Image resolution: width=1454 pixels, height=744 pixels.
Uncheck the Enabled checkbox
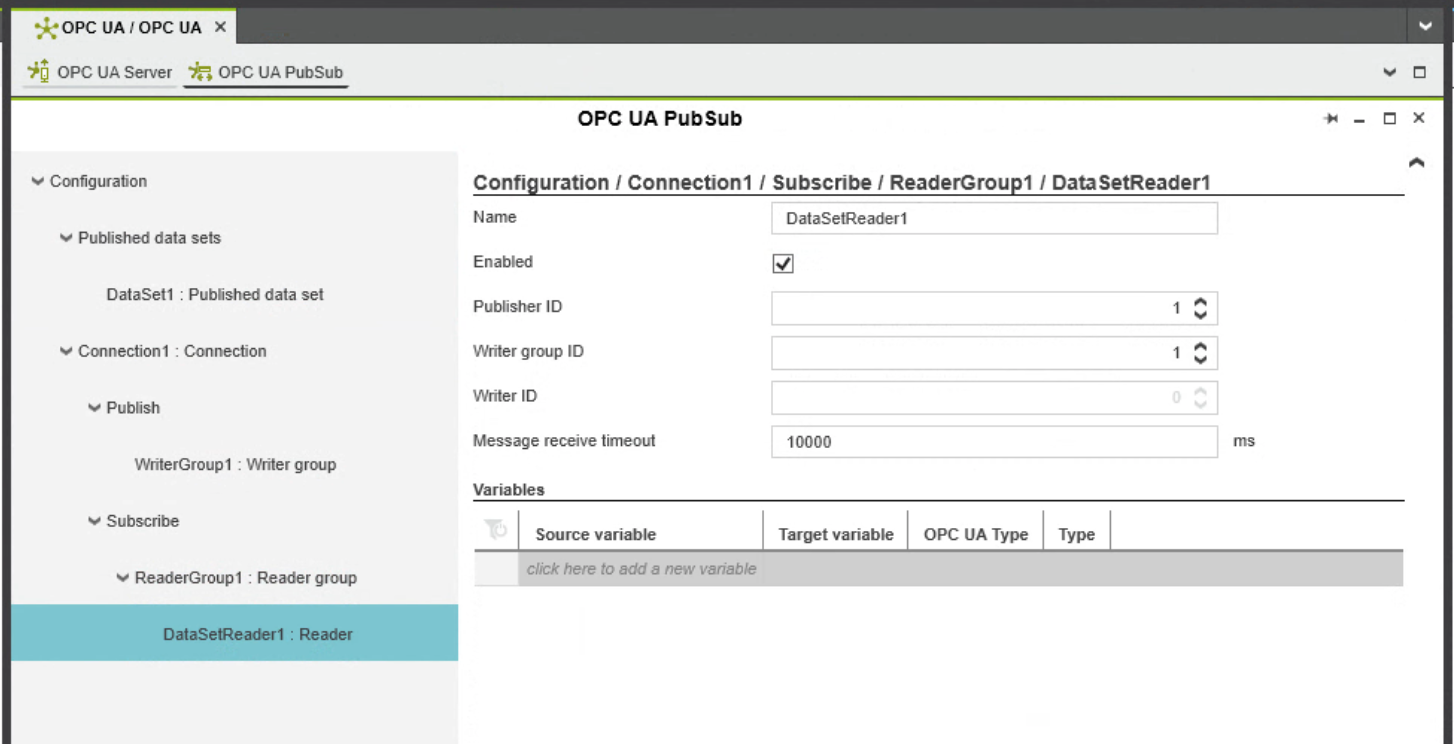coord(783,263)
